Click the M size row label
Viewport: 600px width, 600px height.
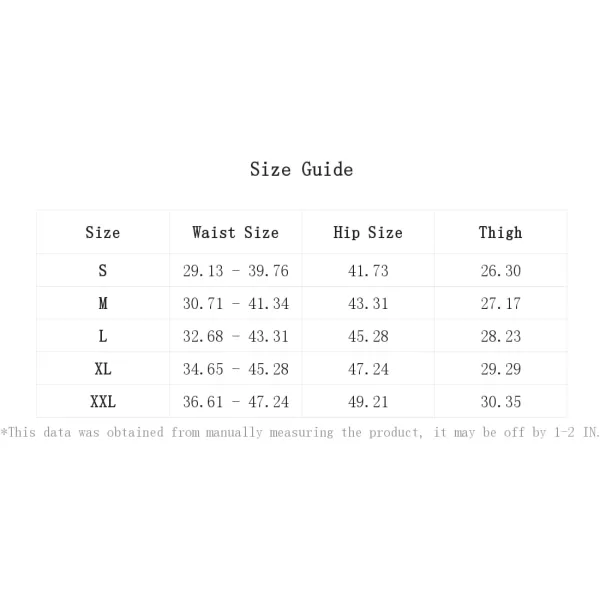point(103,303)
